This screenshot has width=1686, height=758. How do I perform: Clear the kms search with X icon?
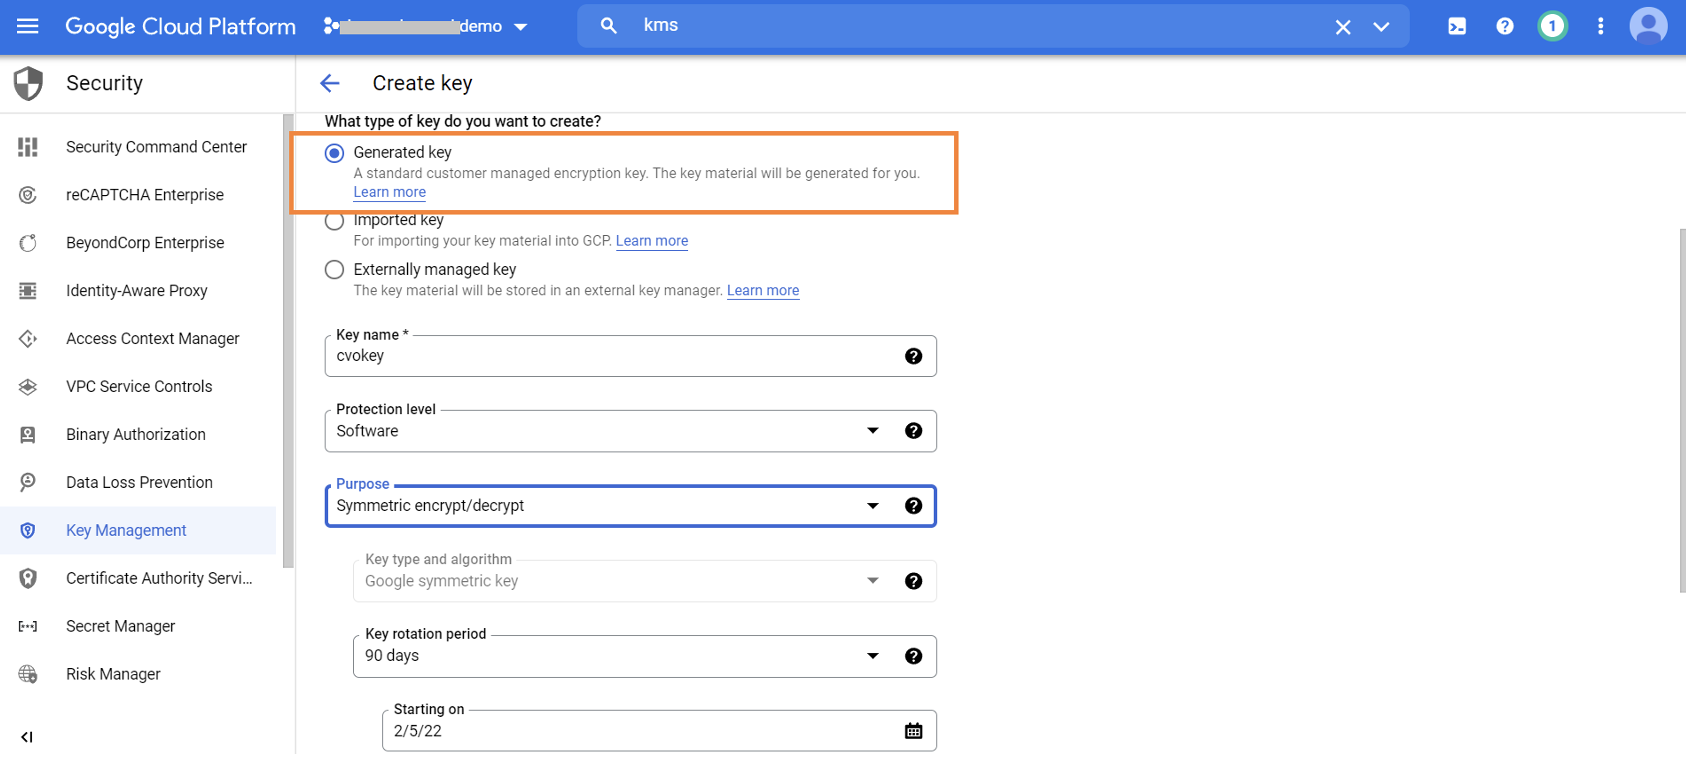[1343, 27]
